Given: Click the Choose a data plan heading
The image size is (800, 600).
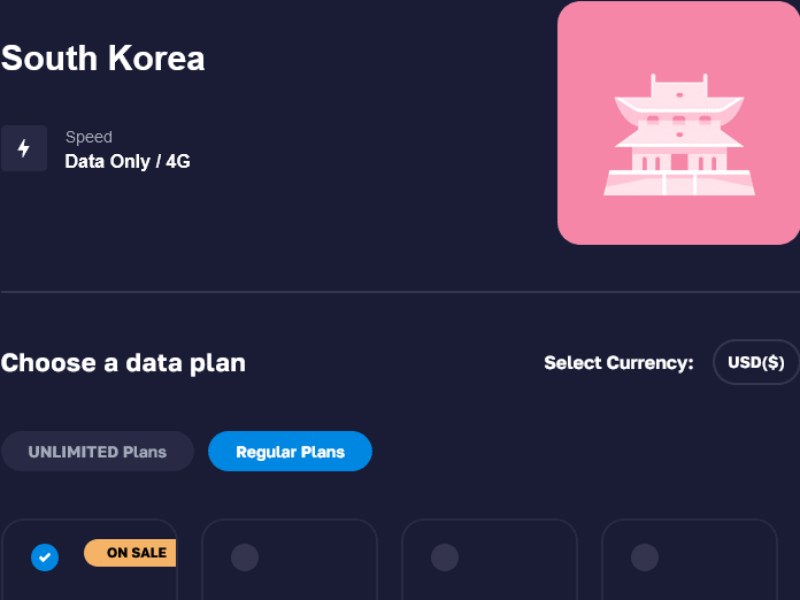Looking at the screenshot, I should [x=123, y=363].
